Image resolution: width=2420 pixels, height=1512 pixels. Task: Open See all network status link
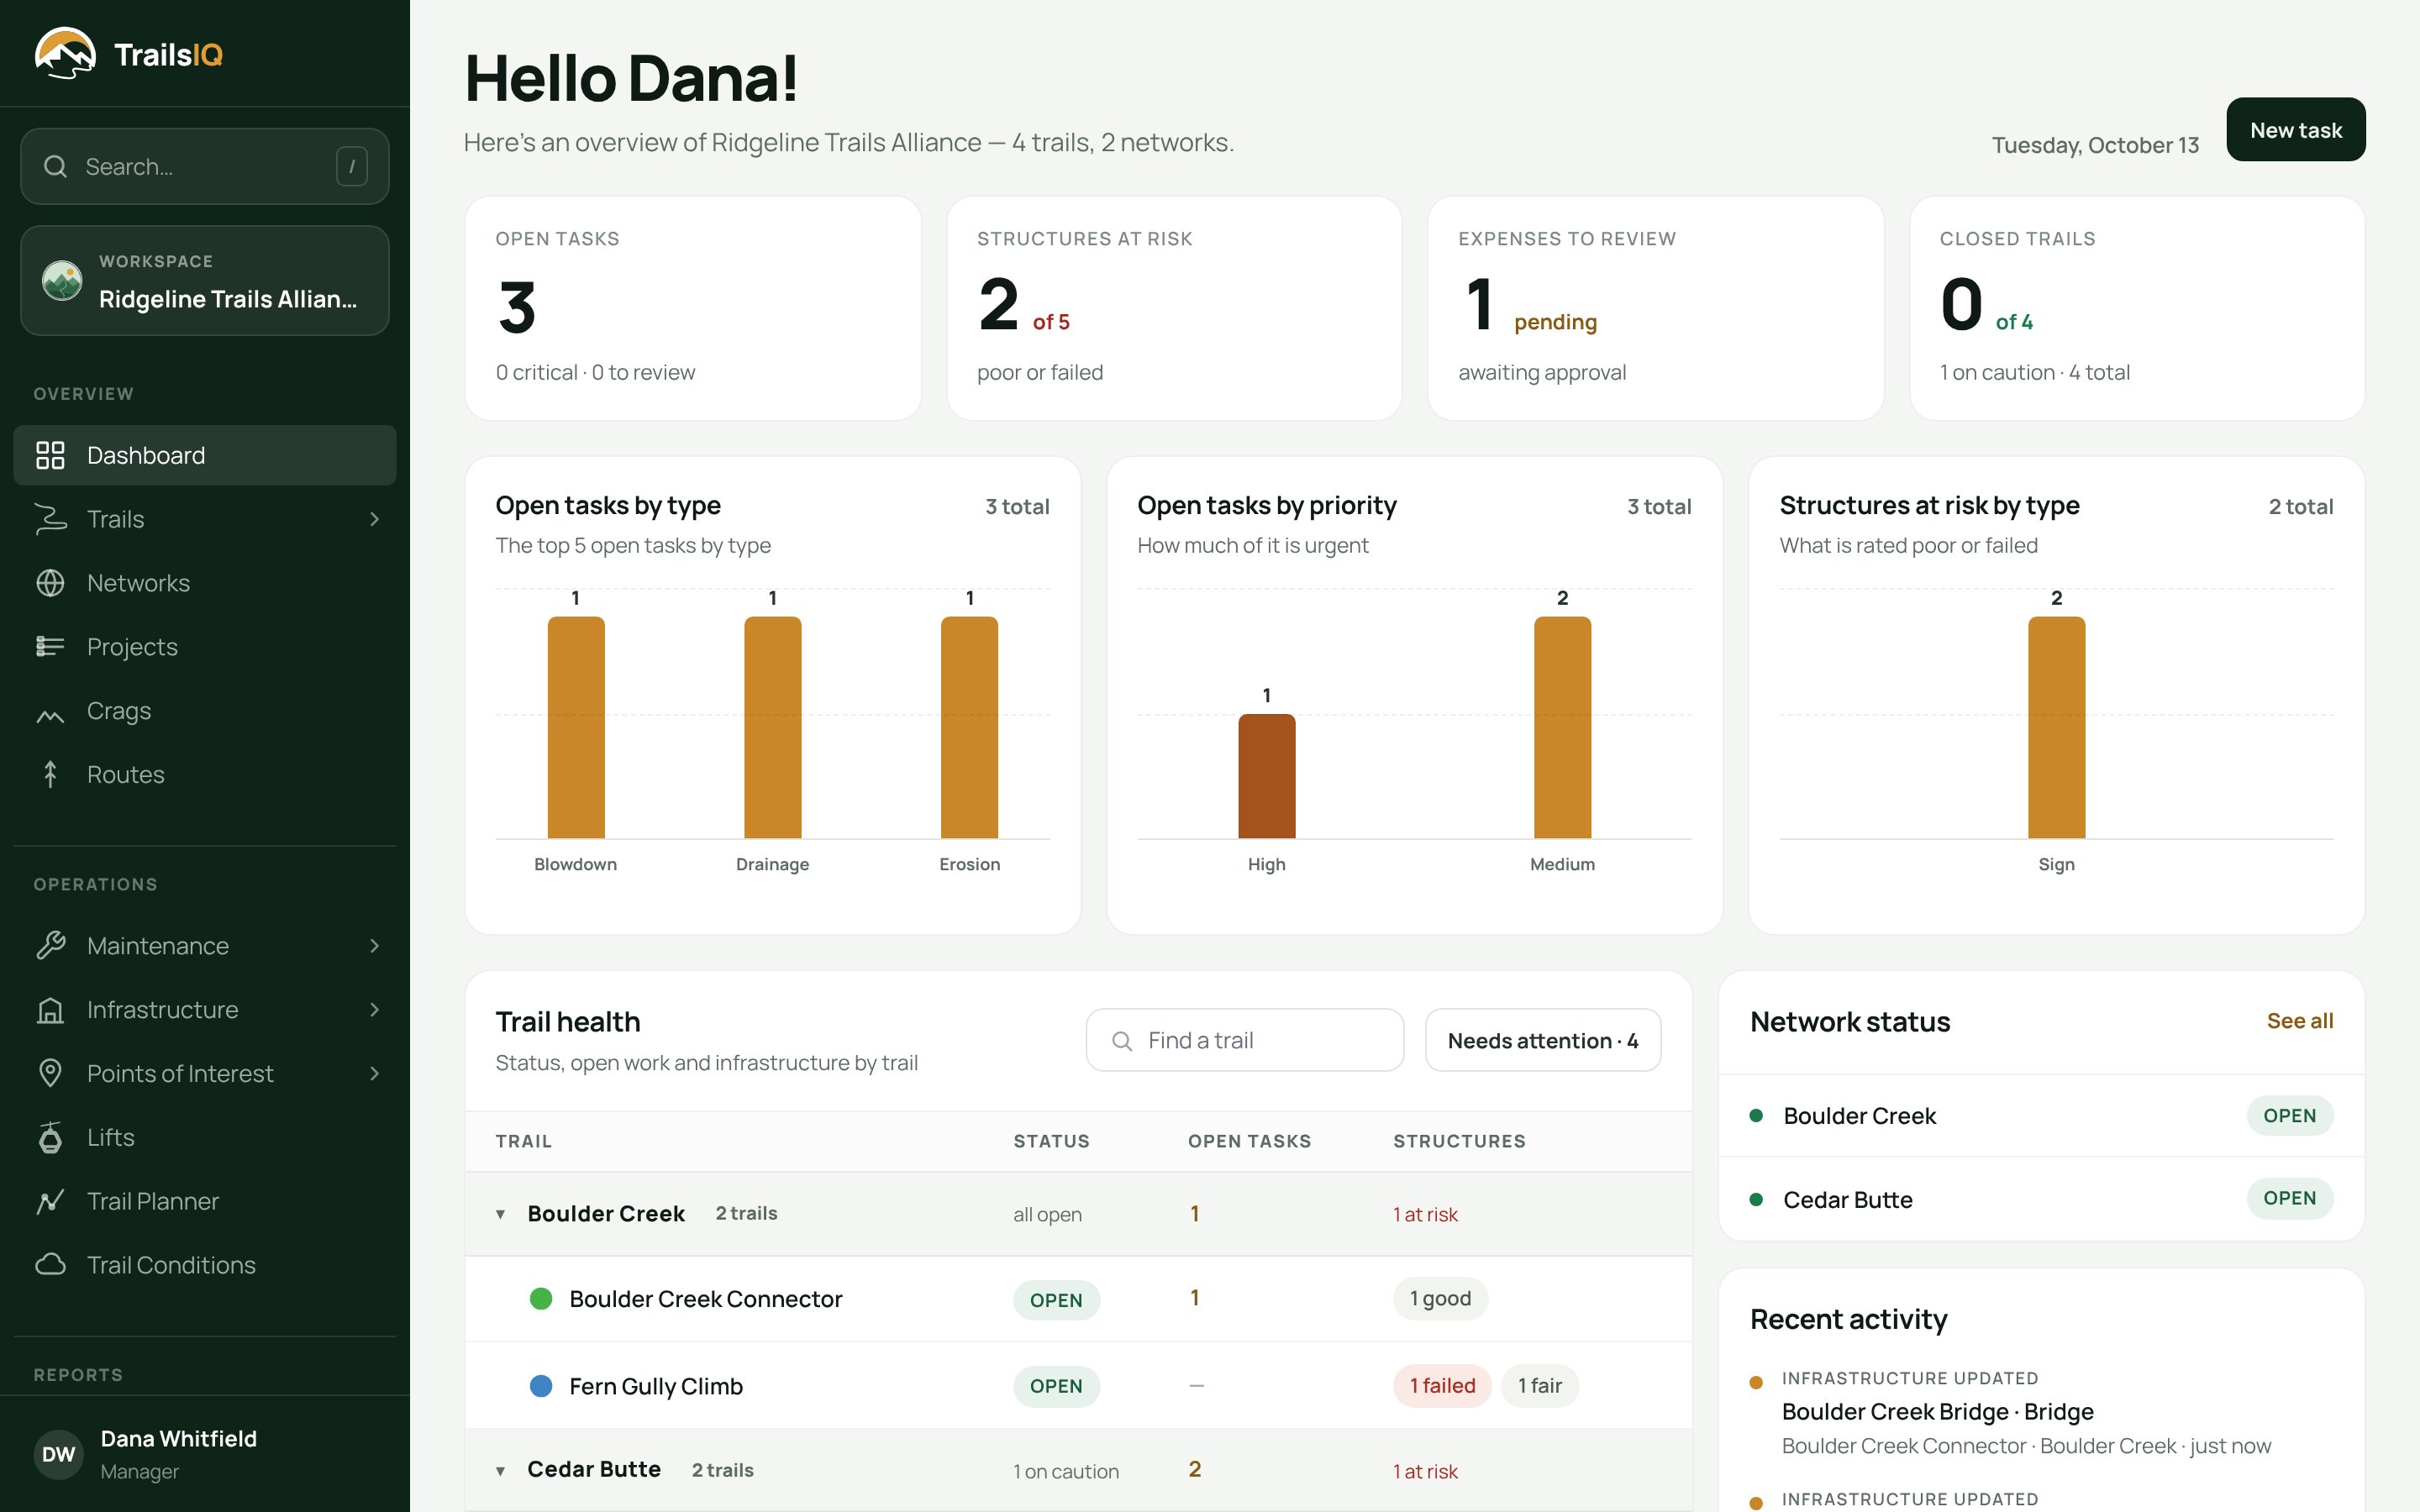tap(2299, 1021)
